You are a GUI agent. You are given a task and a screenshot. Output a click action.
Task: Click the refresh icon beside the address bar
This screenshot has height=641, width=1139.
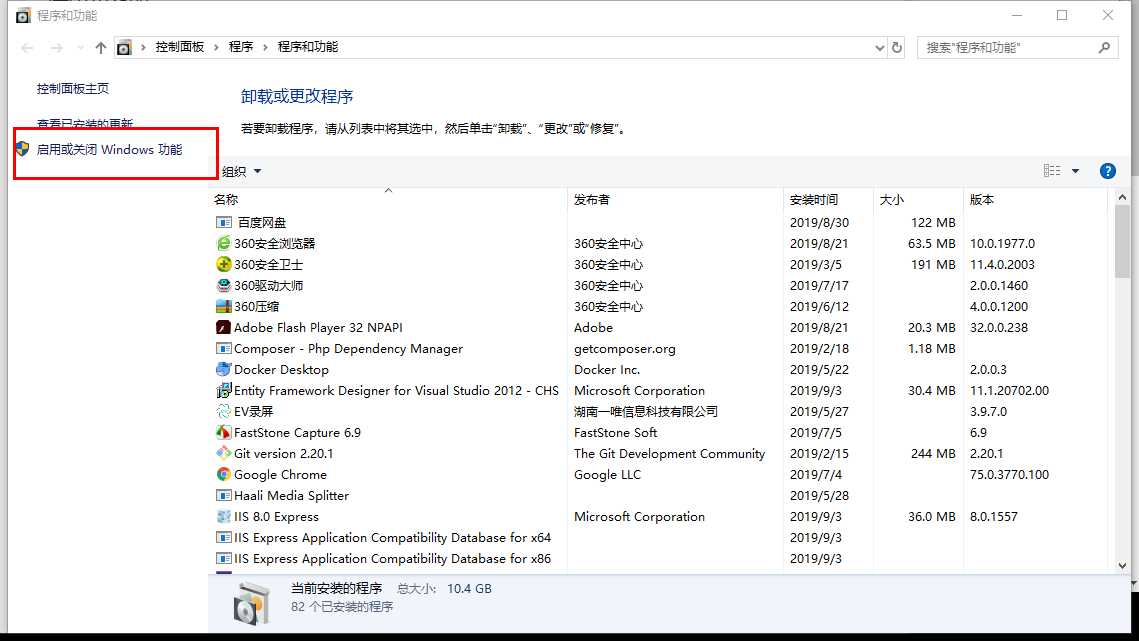coord(897,47)
